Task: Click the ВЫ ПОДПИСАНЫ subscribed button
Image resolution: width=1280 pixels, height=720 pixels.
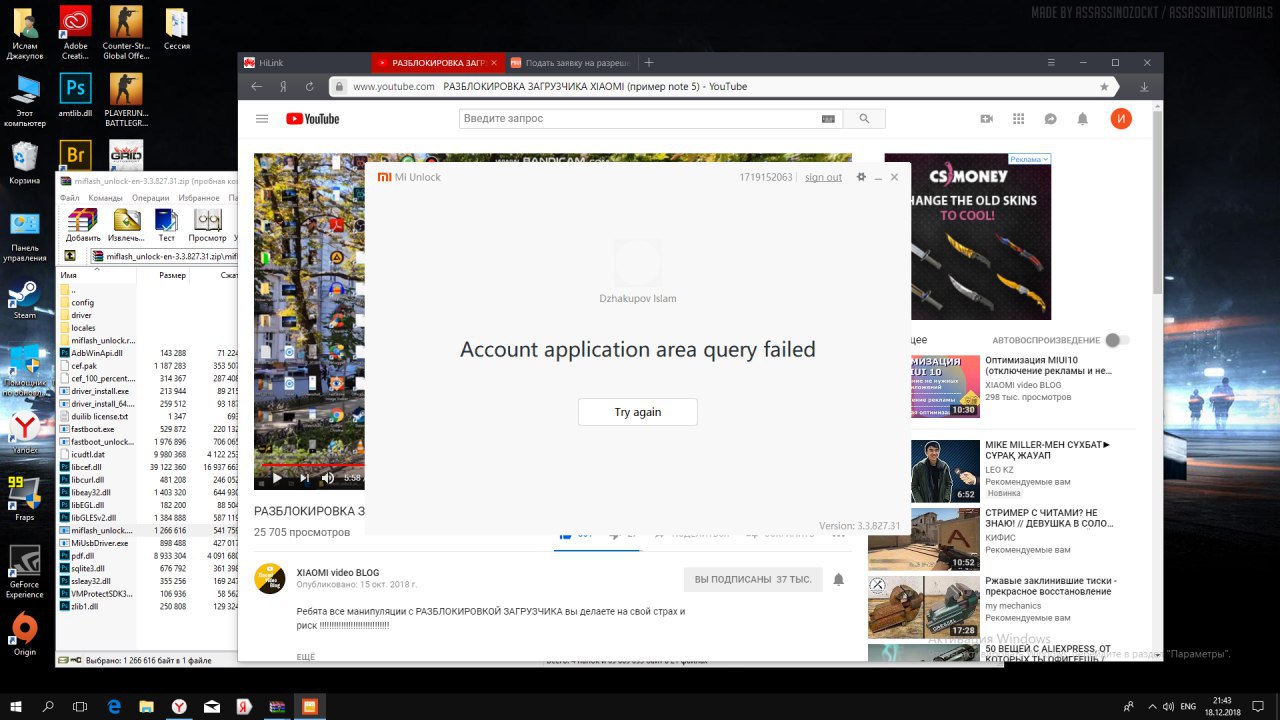Action: click(753, 580)
